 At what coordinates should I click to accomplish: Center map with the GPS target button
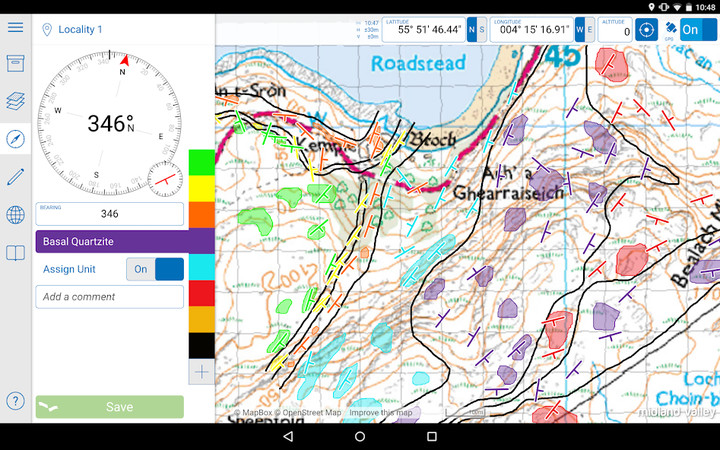647,30
